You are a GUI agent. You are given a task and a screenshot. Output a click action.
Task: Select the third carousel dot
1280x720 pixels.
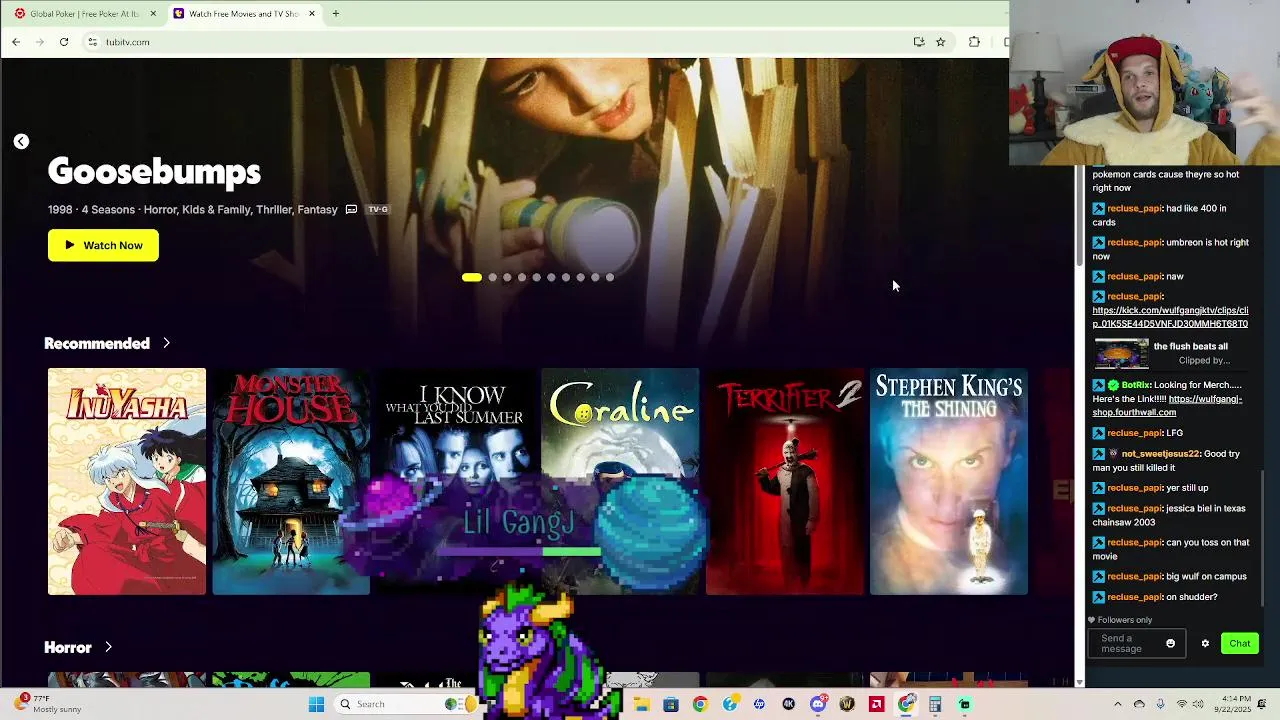(507, 278)
